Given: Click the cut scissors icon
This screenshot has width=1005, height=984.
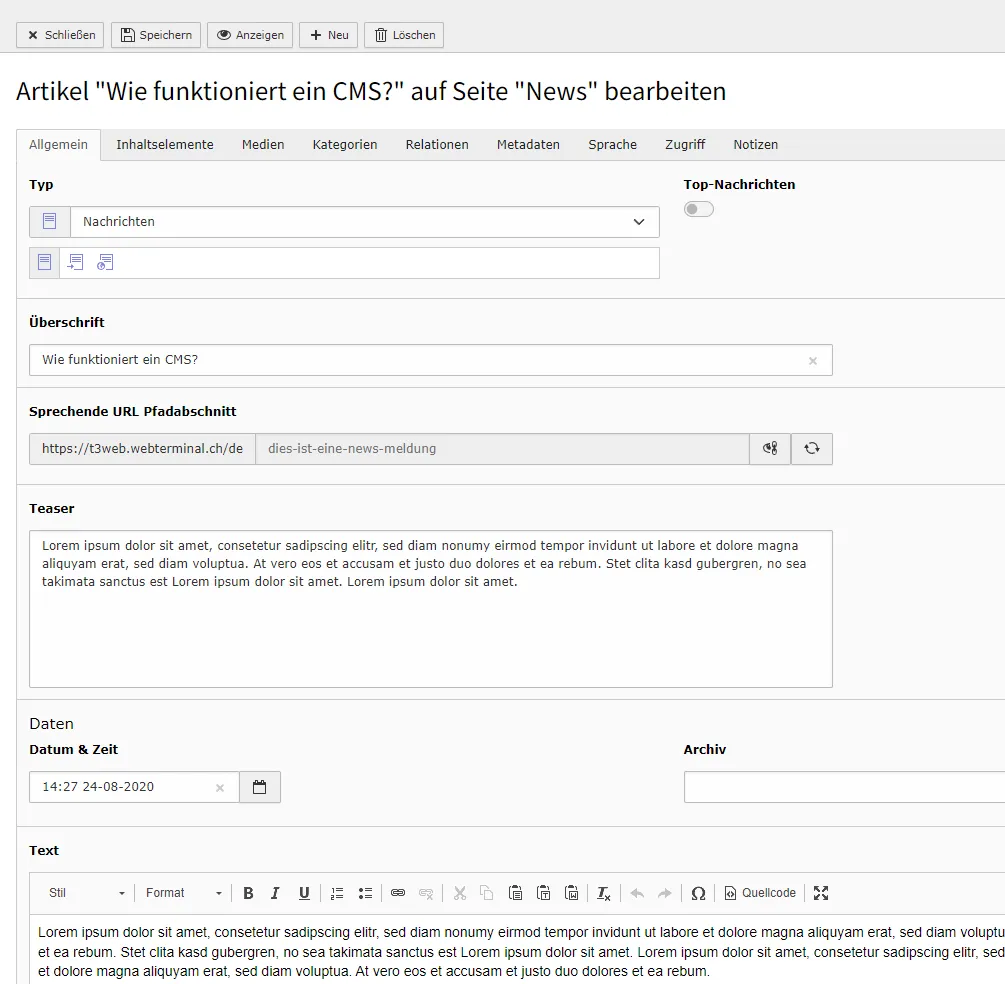Looking at the screenshot, I should (460, 893).
